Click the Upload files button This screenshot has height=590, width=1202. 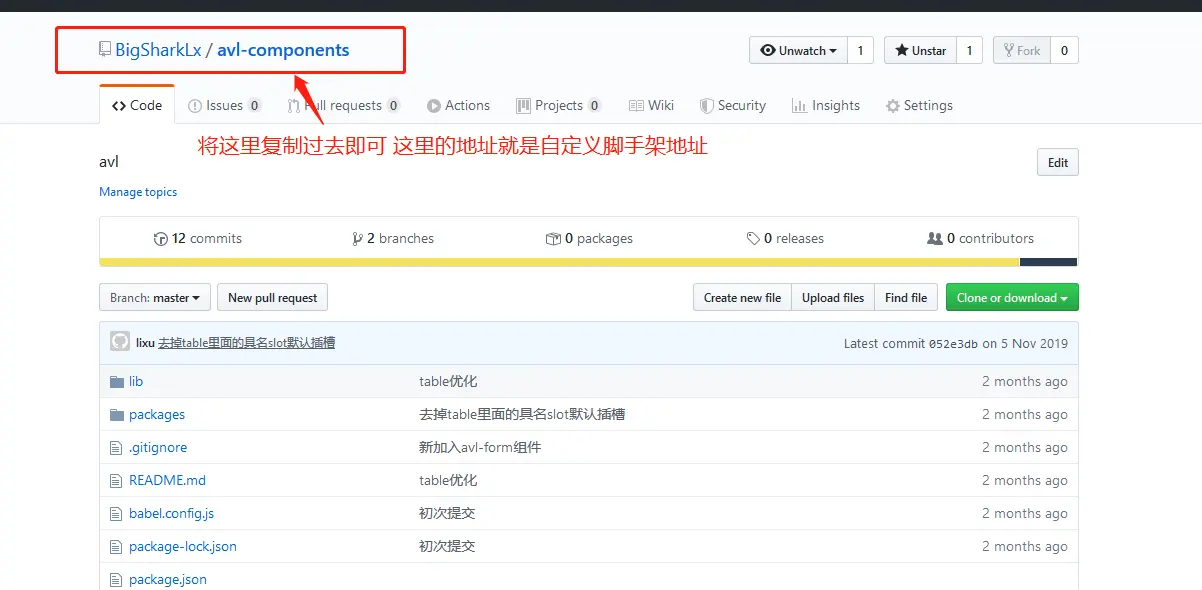[833, 297]
